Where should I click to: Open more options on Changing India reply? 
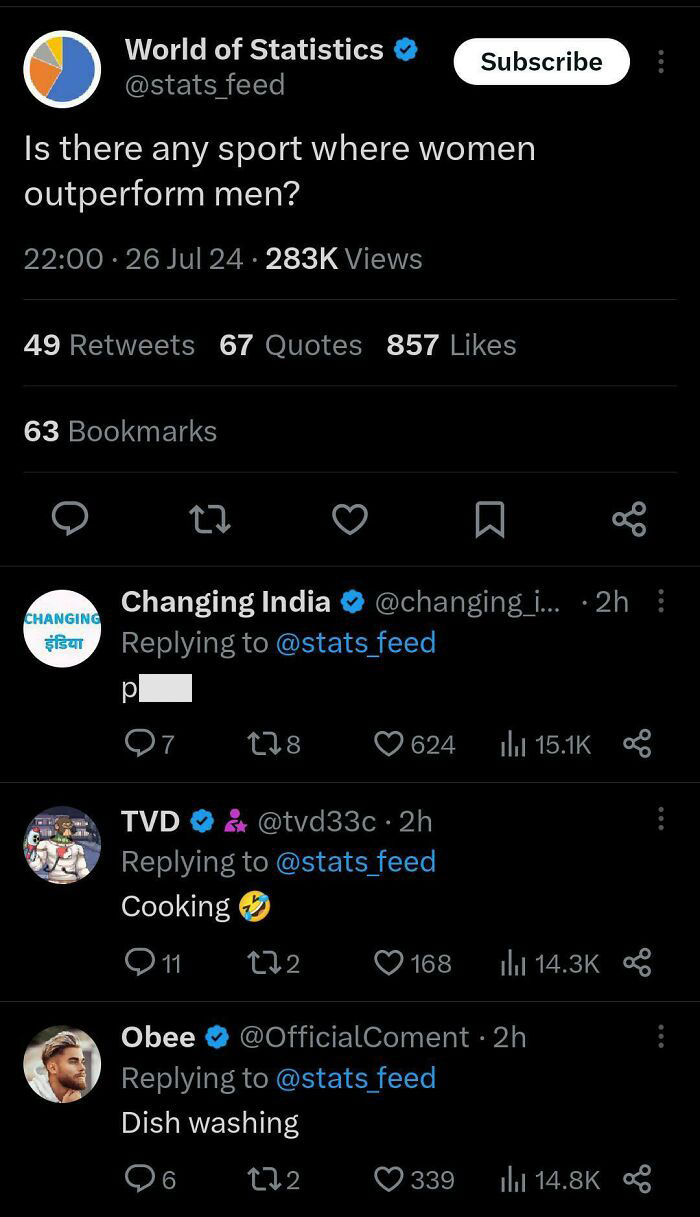pyautogui.click(x=661, y=601)
